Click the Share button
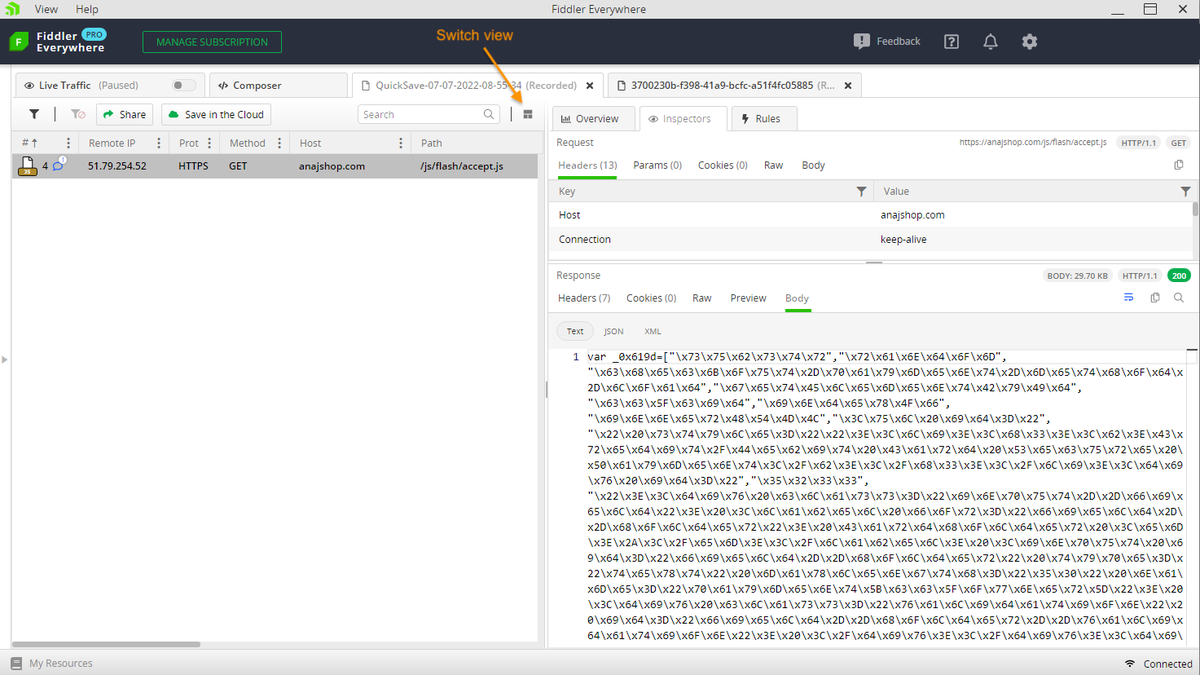The width and height of the screenshot is (1200, 675). pos(124,114)
